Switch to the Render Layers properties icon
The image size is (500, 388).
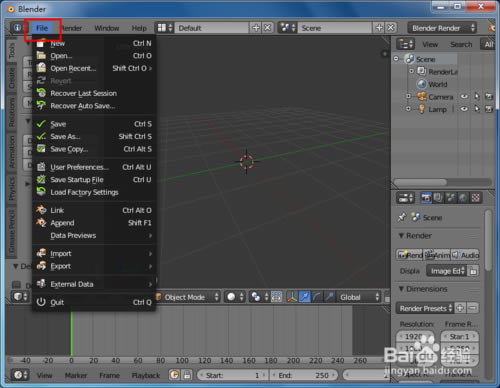(438, 198)
